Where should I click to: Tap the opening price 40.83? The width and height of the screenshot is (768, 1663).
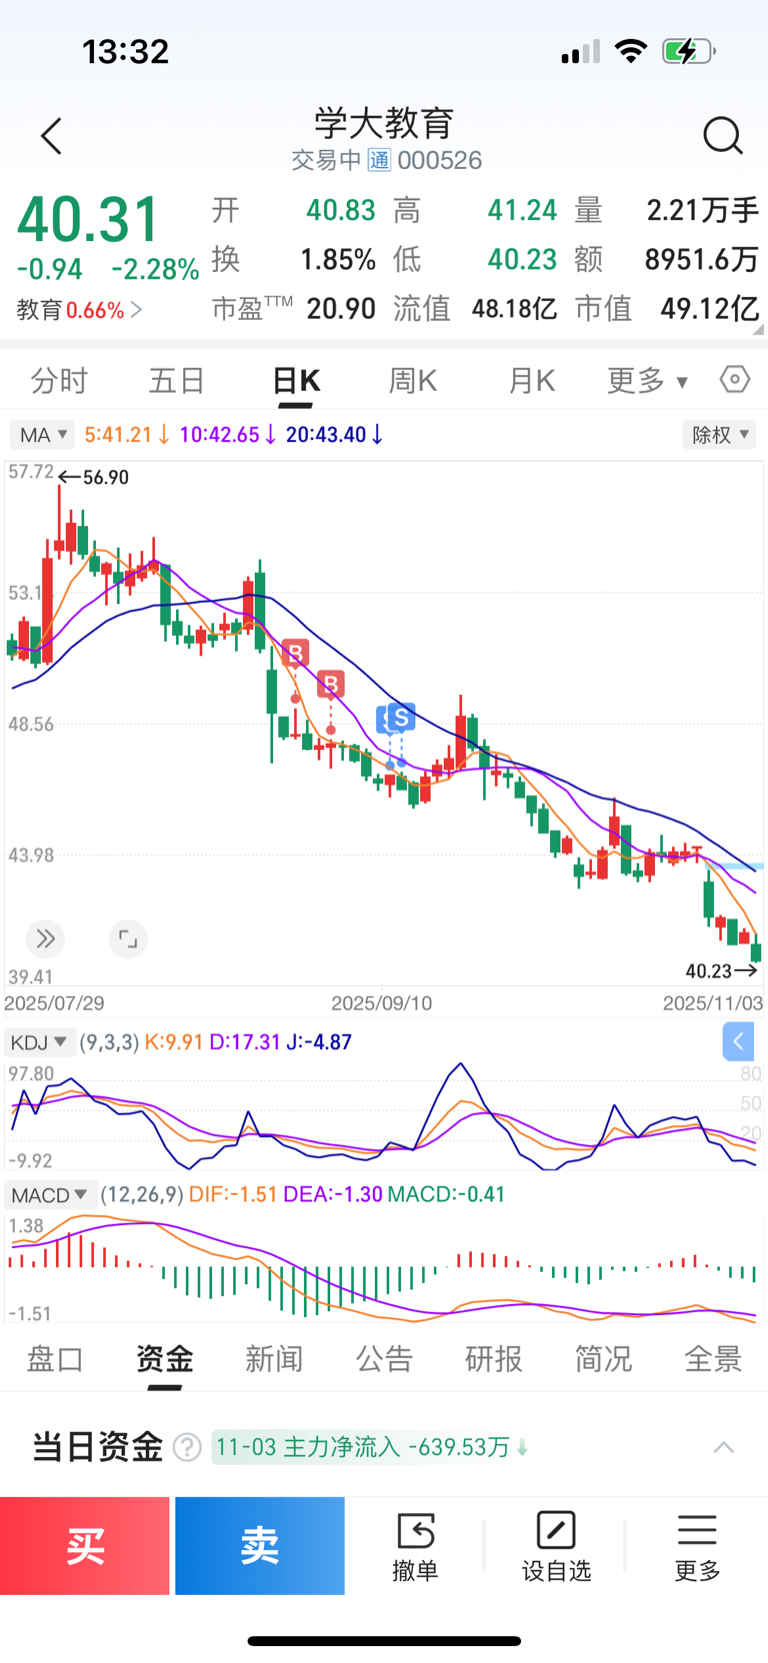[x=341, y=211]
